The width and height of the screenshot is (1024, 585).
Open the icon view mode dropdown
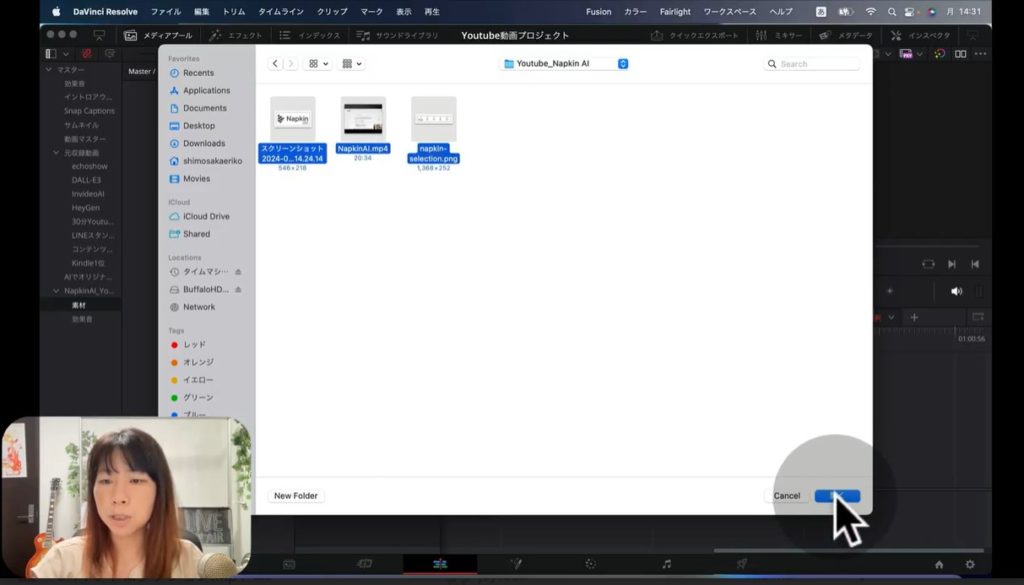coord(319,63)
